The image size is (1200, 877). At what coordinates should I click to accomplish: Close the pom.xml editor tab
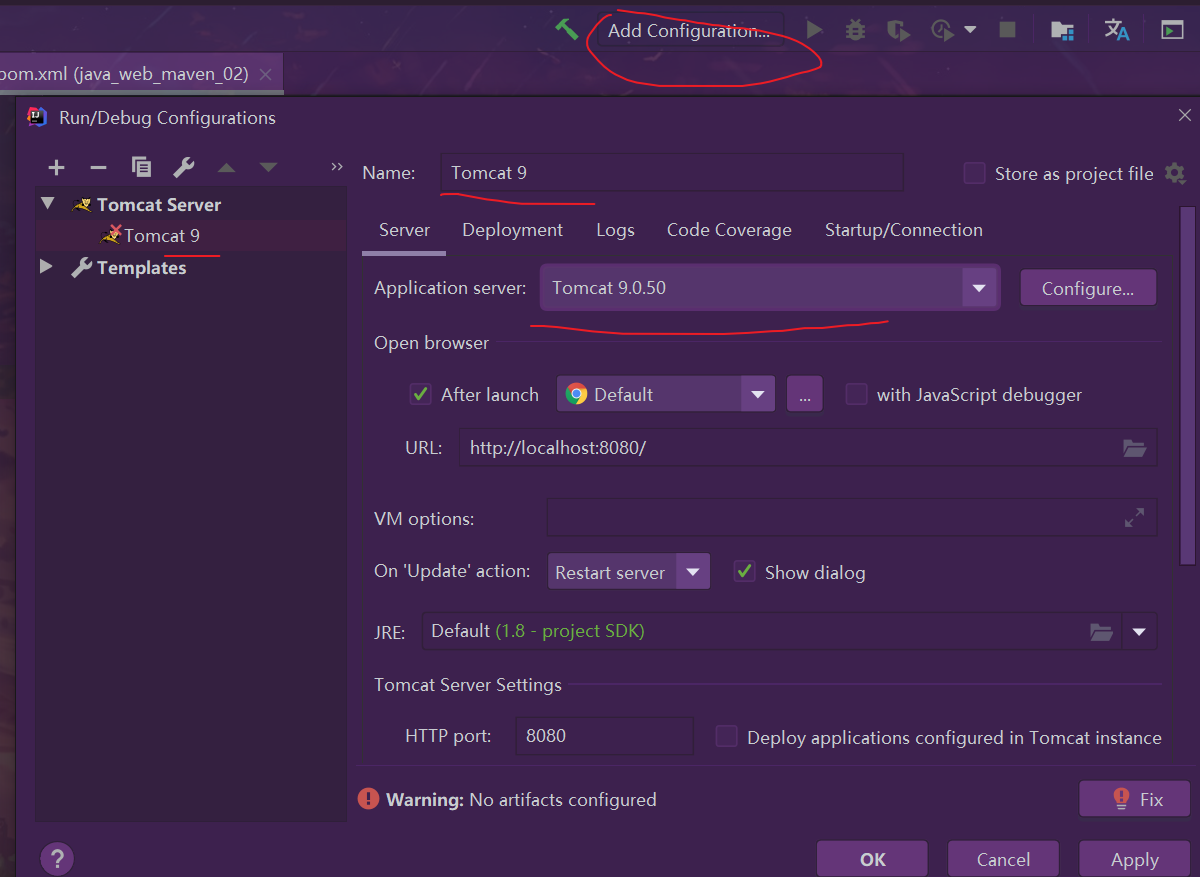coord(265,74)
